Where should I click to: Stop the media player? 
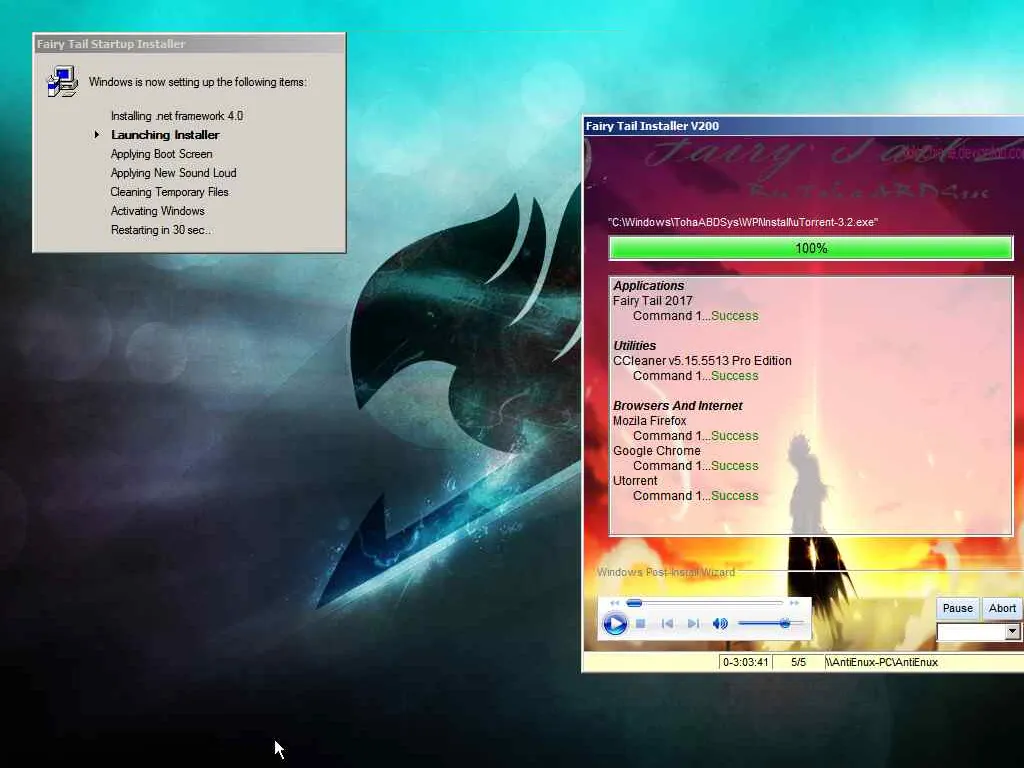[641, 624]
